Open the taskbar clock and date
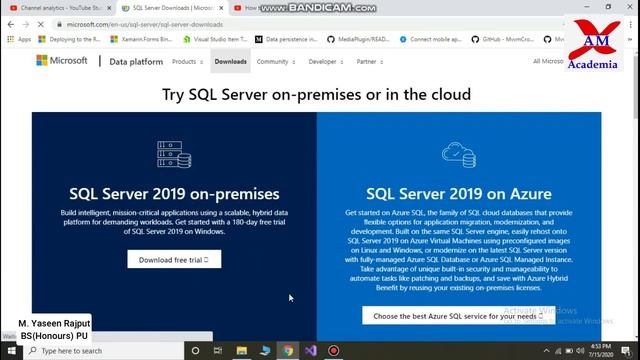640x360 pixels. click(x=601, y=351)
